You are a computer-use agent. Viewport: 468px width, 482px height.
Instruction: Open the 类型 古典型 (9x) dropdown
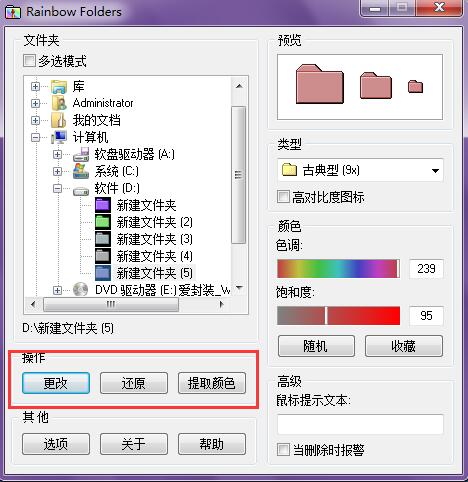click(360, 170)
